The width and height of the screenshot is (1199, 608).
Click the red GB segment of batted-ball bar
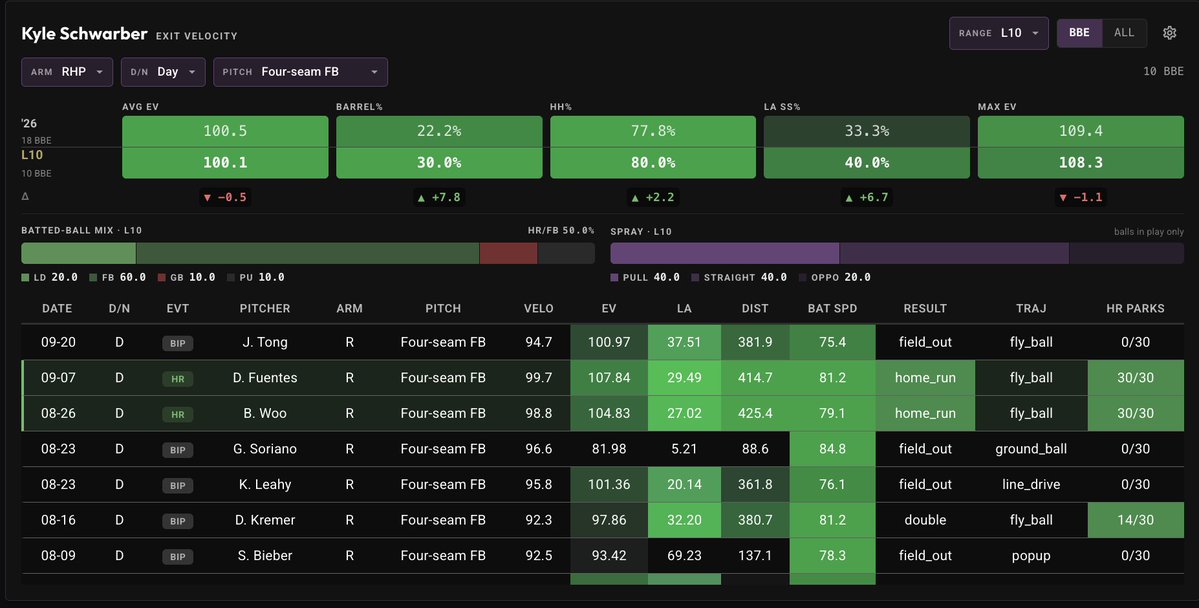509,253
